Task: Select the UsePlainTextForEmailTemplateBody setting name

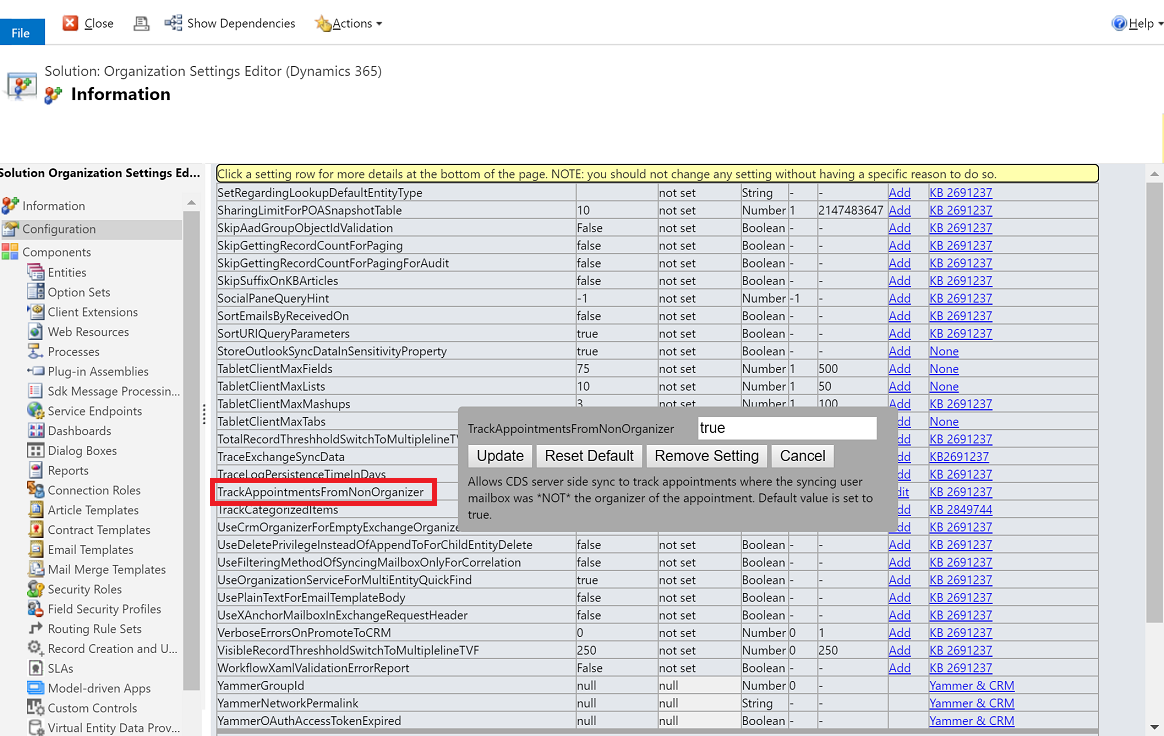Action: [312, 598]
